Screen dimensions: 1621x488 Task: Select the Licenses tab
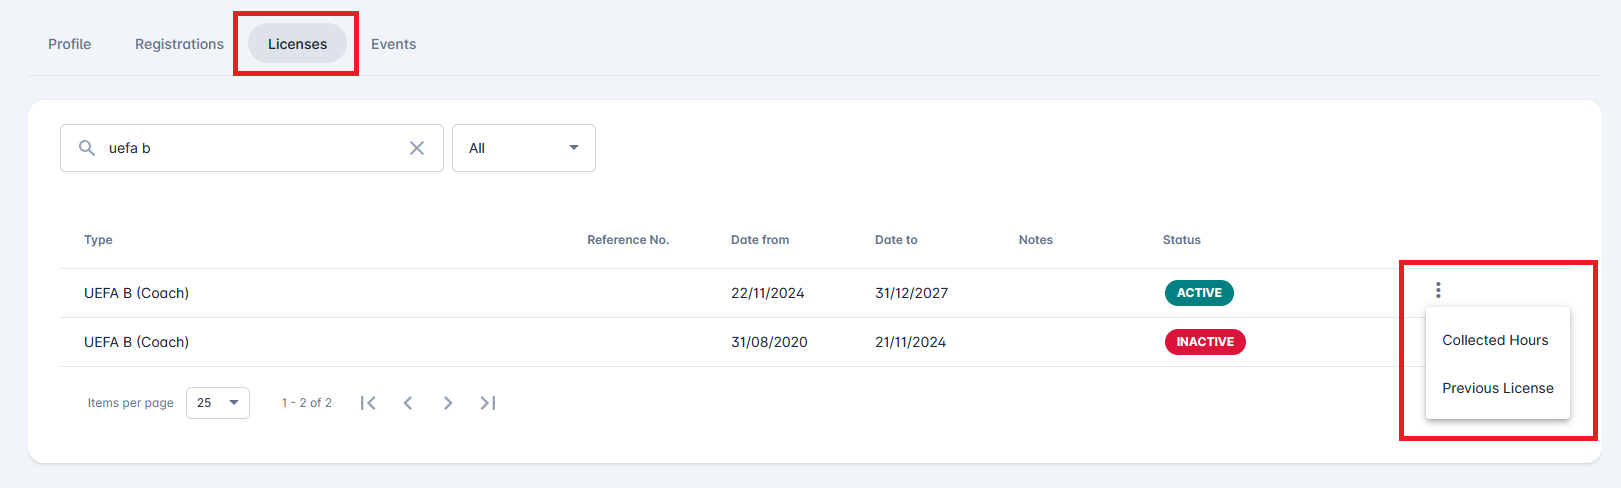coord(297,44)
